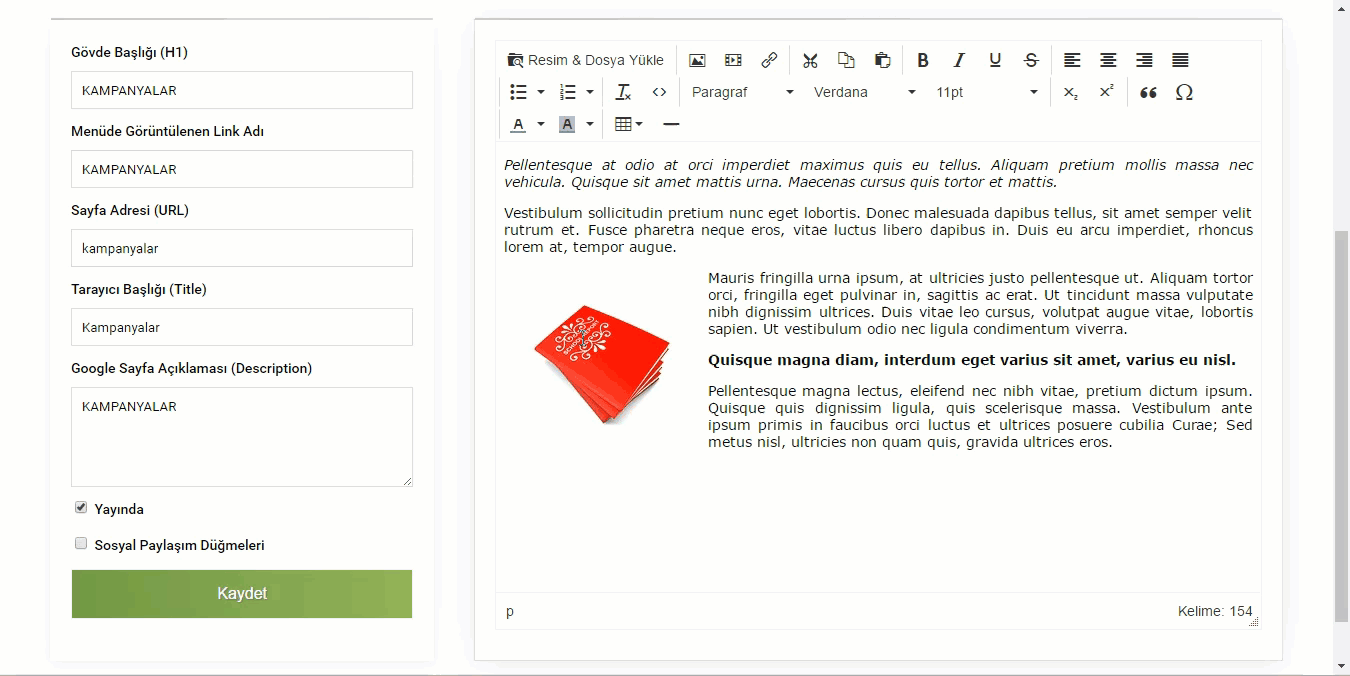Click the source code view icon
Screen dimensions: 1350x676
coord(659,92)
